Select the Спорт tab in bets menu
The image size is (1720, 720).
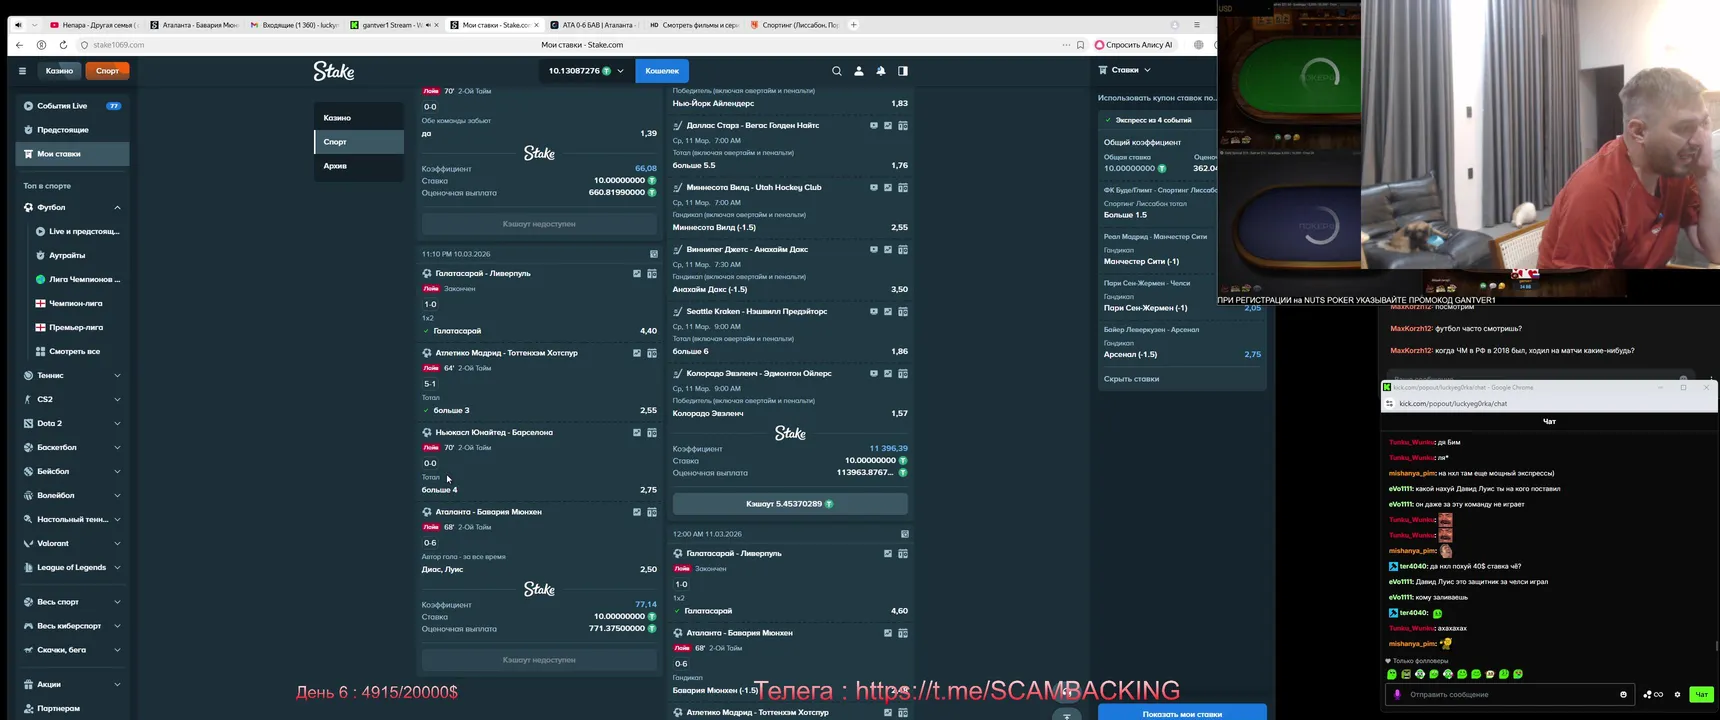(358, 142)
